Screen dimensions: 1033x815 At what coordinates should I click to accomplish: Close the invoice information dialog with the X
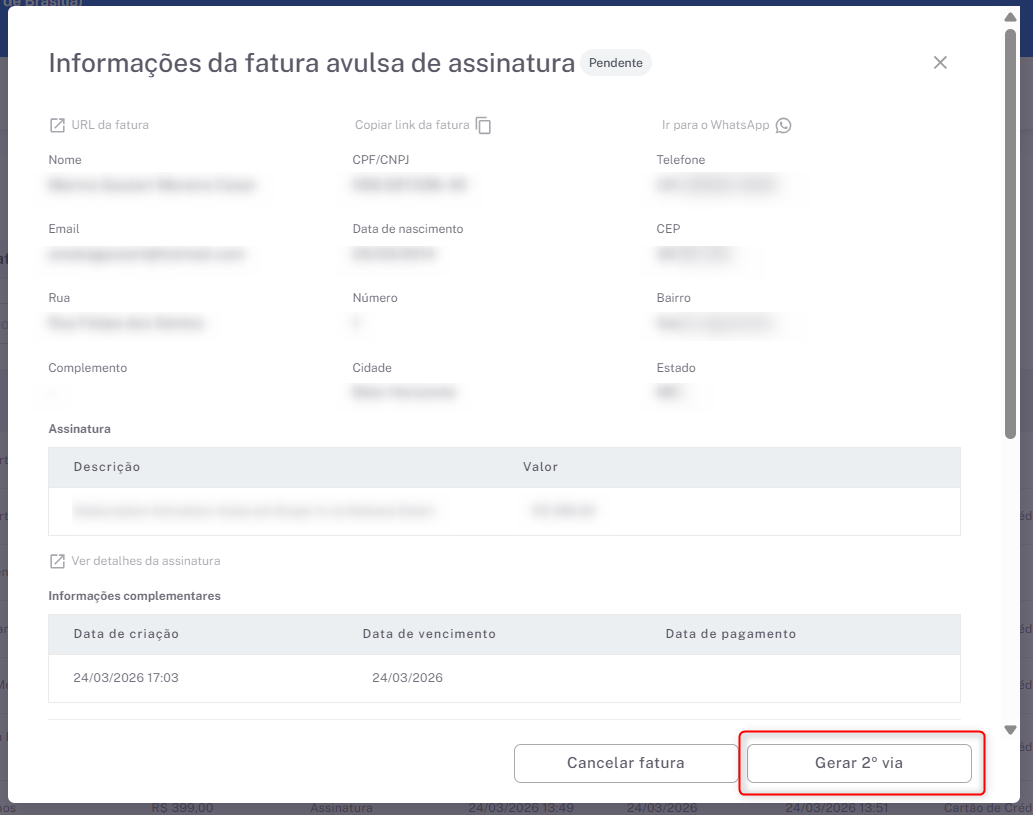tap(940, 63)
